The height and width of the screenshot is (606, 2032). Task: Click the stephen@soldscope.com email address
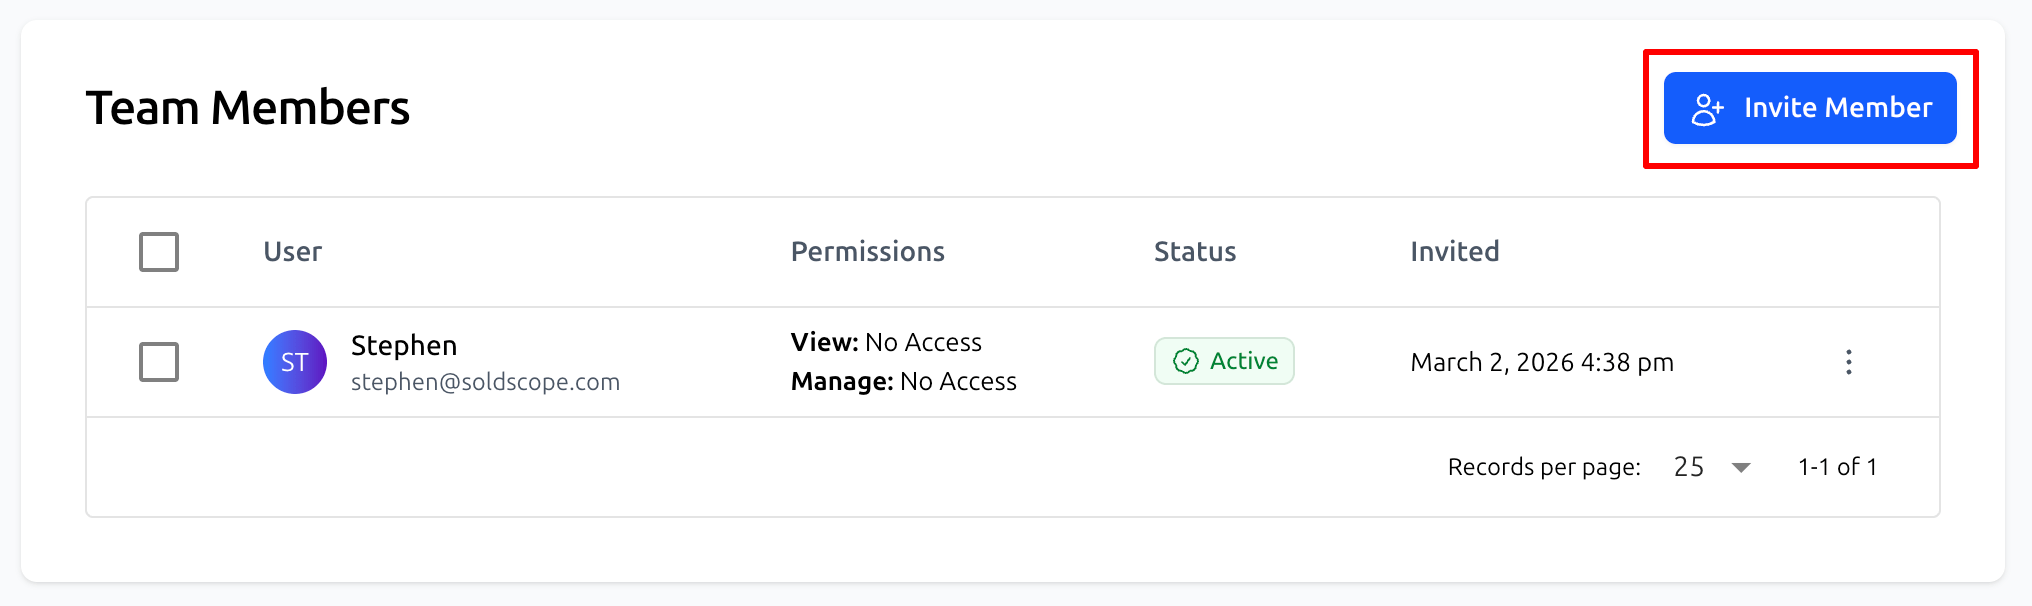pyautogui.click(x=485, y=382)
